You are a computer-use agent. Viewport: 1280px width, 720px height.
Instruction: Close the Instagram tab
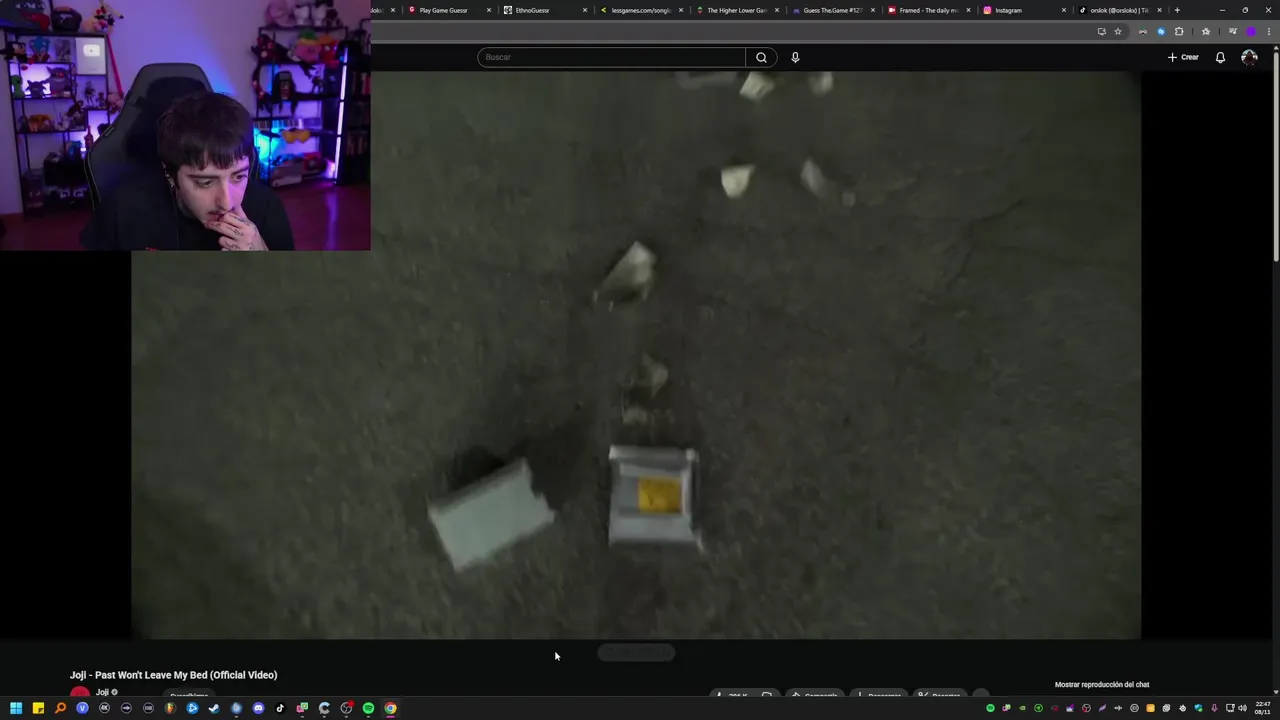(x=1064, y=10)
